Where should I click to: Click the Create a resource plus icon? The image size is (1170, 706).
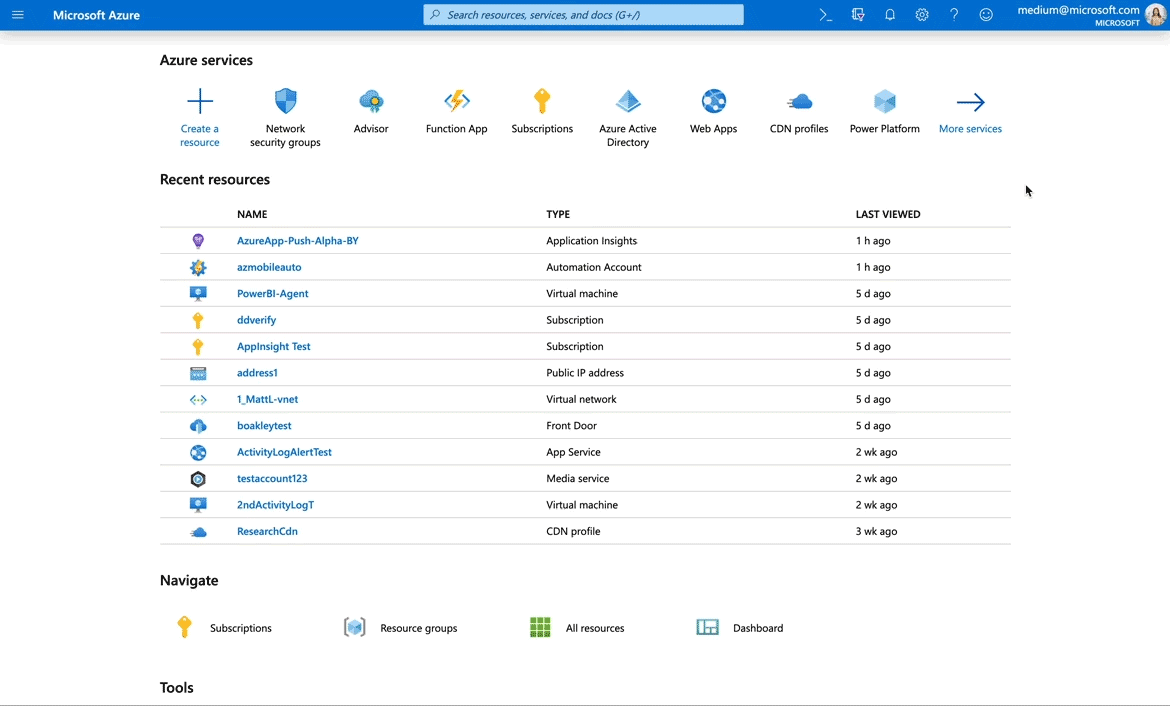[200, 101]
